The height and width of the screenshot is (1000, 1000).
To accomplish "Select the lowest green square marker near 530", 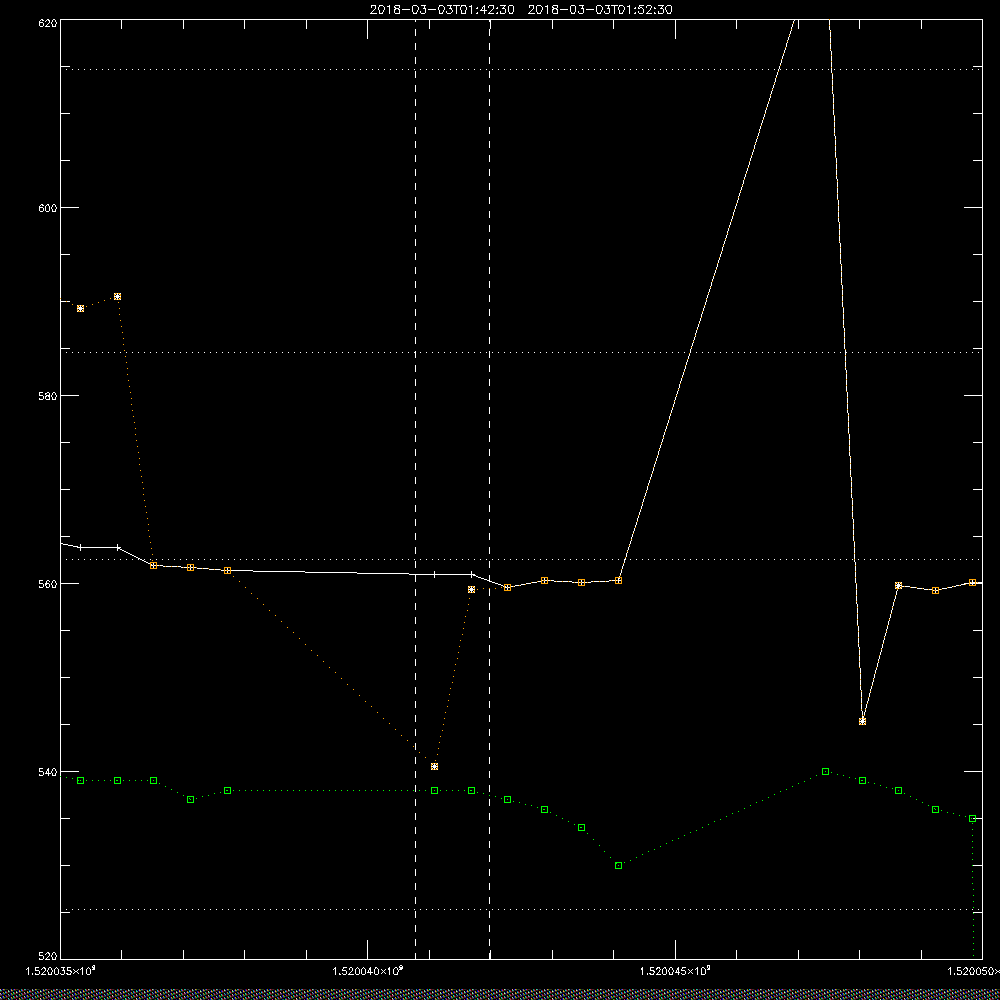I will click(619, 865).
